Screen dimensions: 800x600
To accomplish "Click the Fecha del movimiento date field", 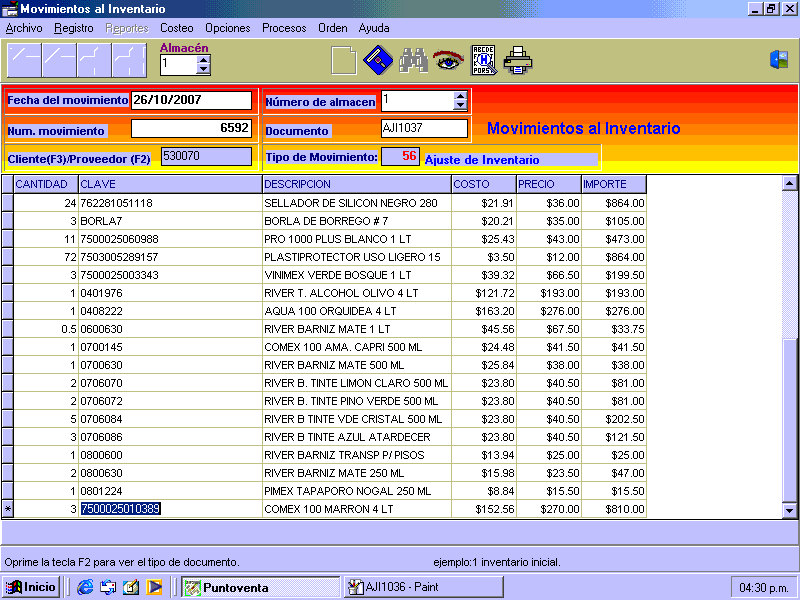I will click(x=191, y=100).
